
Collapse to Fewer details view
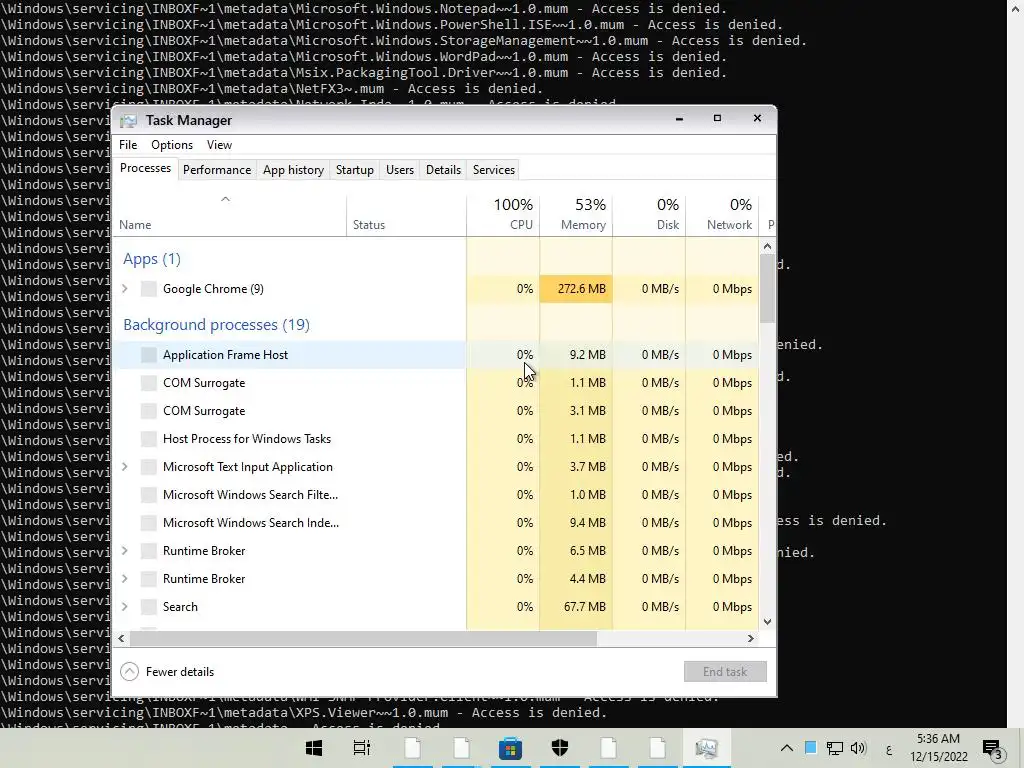[x=168, y=671]
